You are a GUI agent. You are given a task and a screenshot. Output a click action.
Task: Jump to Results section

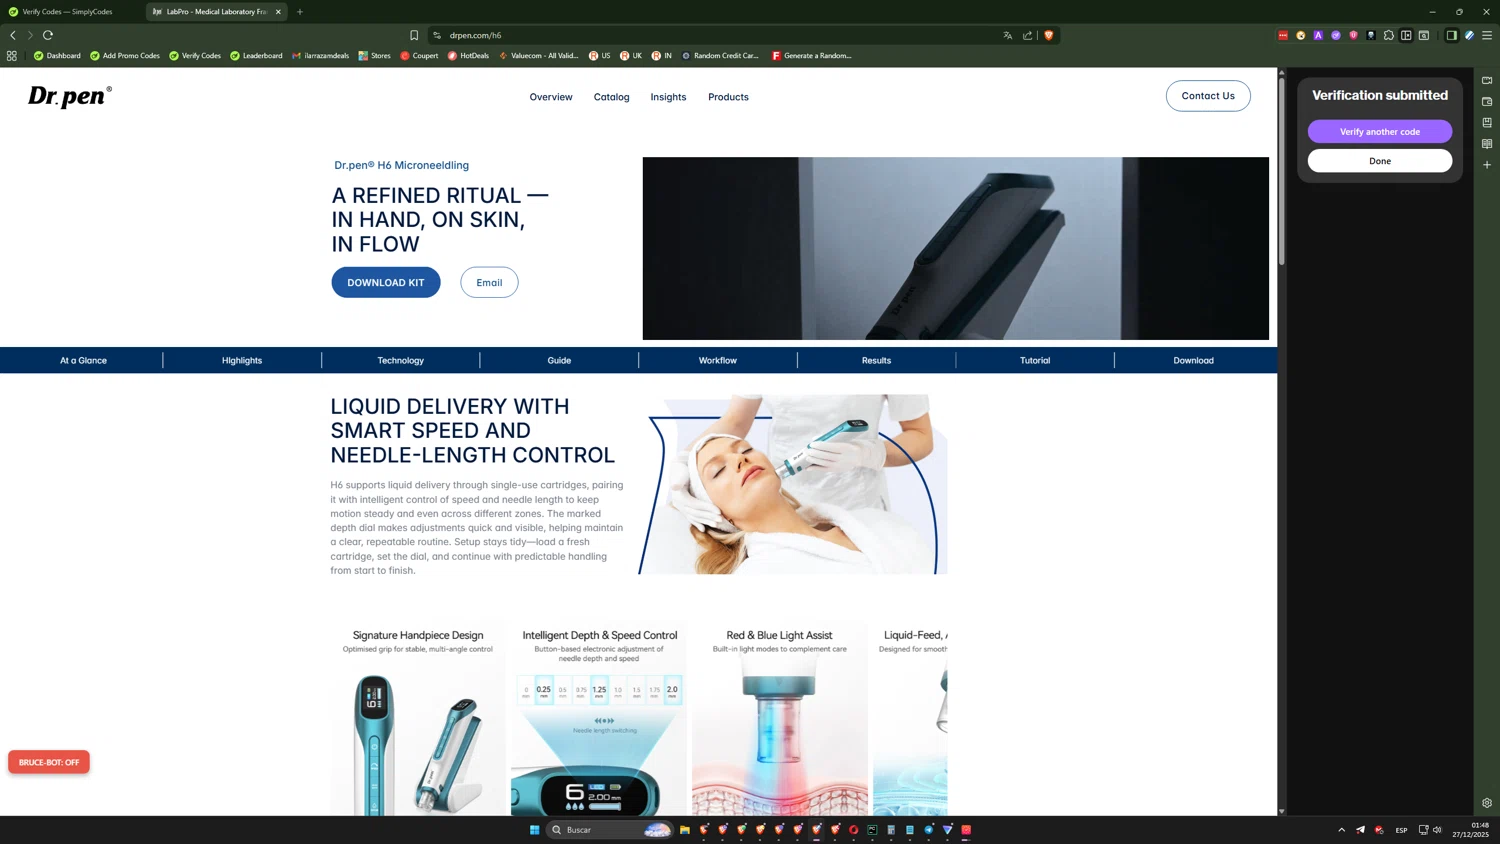(876, 360)
